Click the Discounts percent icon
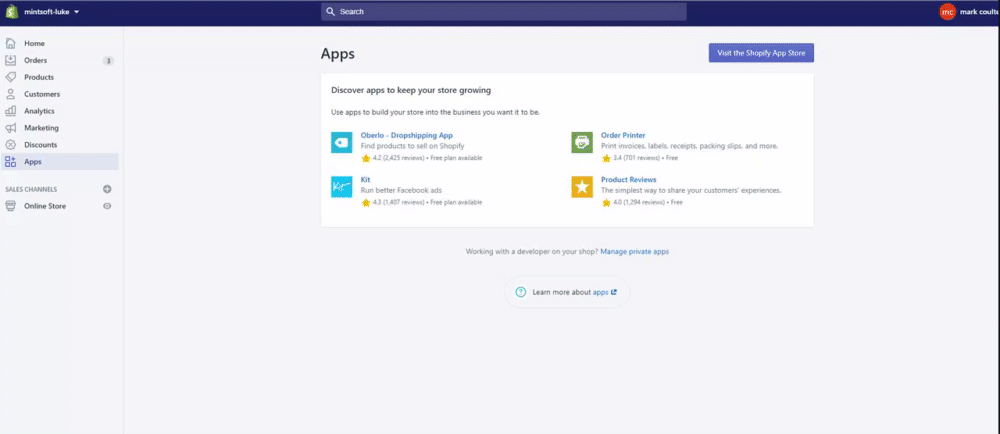The height and width of the screenshot is (434, 1000). click(10, 145)
